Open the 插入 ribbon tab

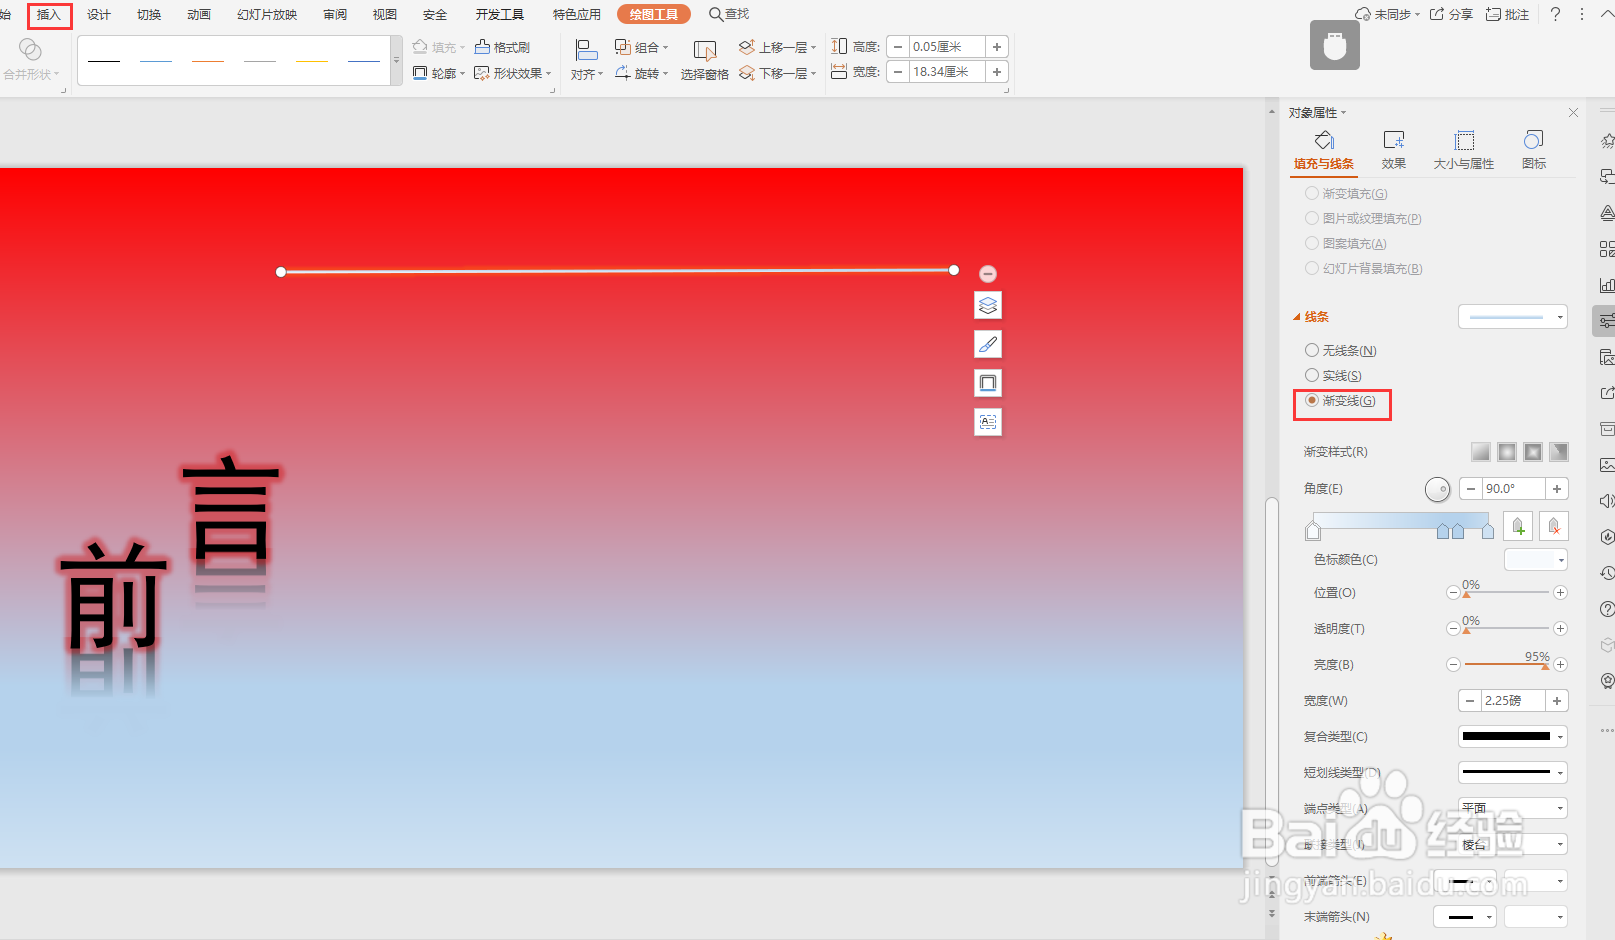pyautogui.click(x=49, y=15)
